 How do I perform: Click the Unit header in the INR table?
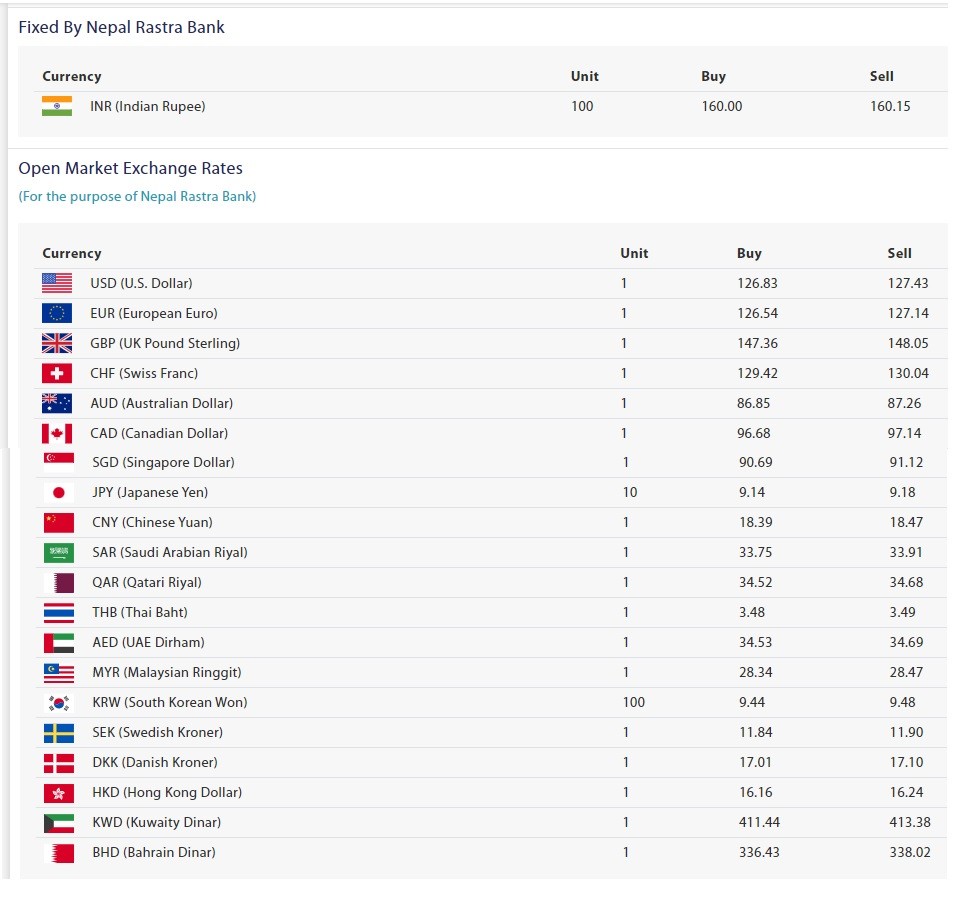tap(584, 76)
